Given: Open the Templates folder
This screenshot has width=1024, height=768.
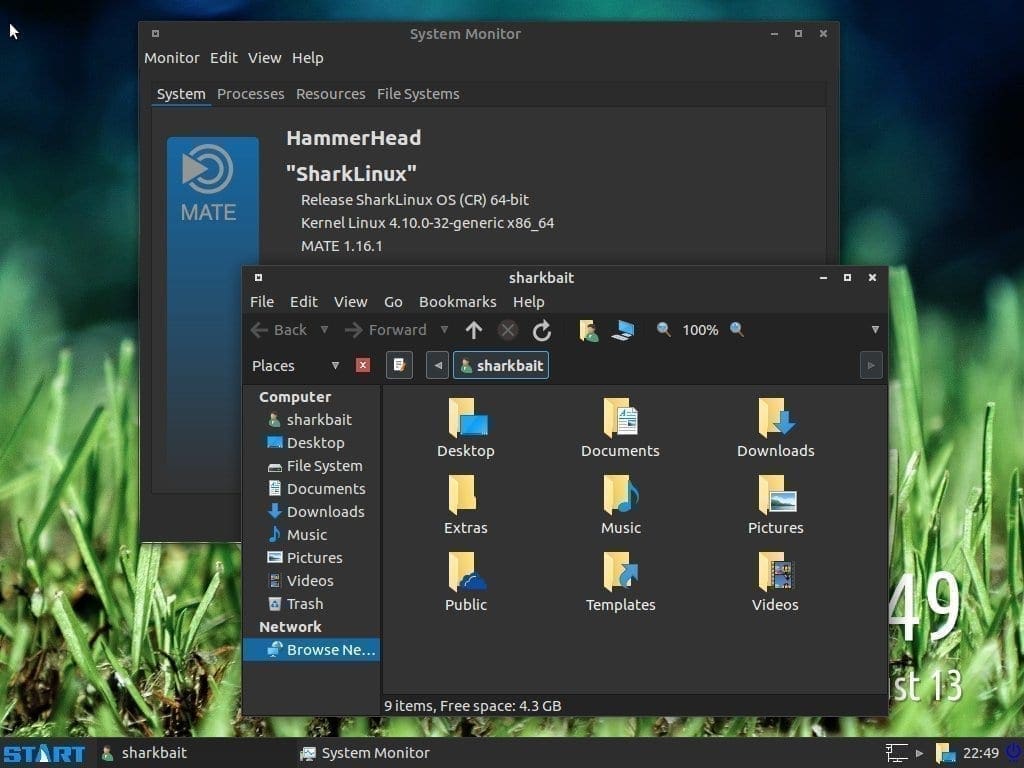Looking at the screenshot, I should point(620,581).
